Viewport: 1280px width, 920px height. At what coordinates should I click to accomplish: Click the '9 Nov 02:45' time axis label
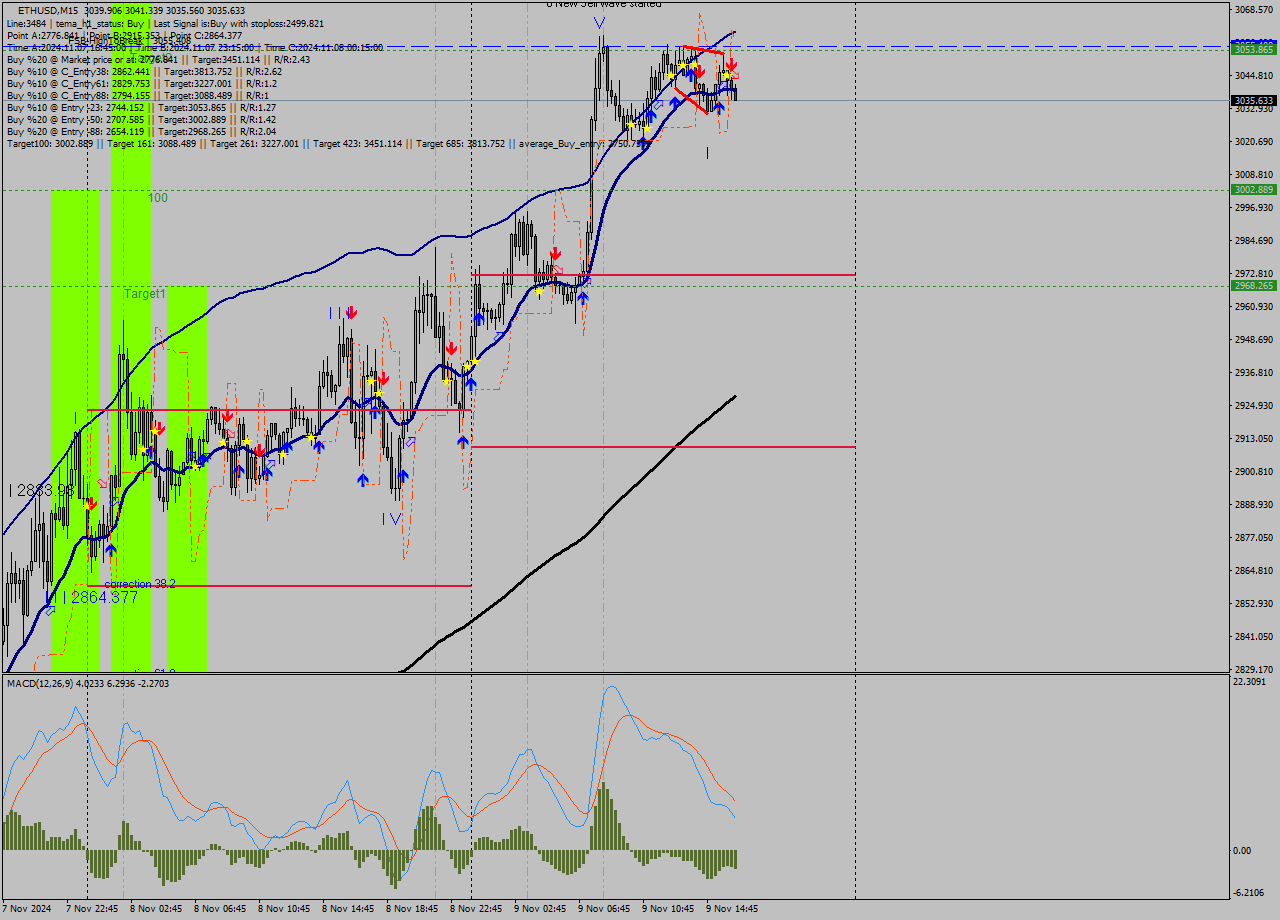pos(540,909)
